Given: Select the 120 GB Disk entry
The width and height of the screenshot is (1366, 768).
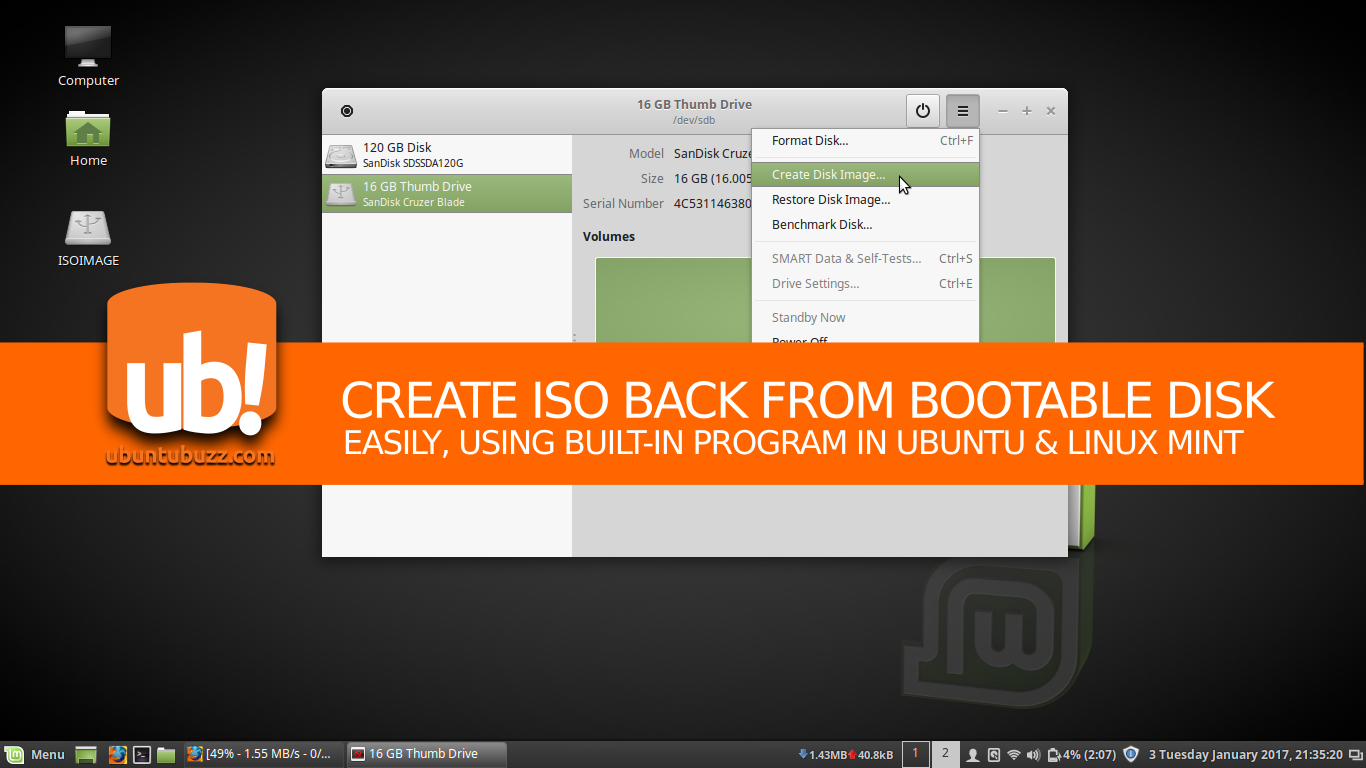Looking at the screenshot, I should click(x=447, y=155).
